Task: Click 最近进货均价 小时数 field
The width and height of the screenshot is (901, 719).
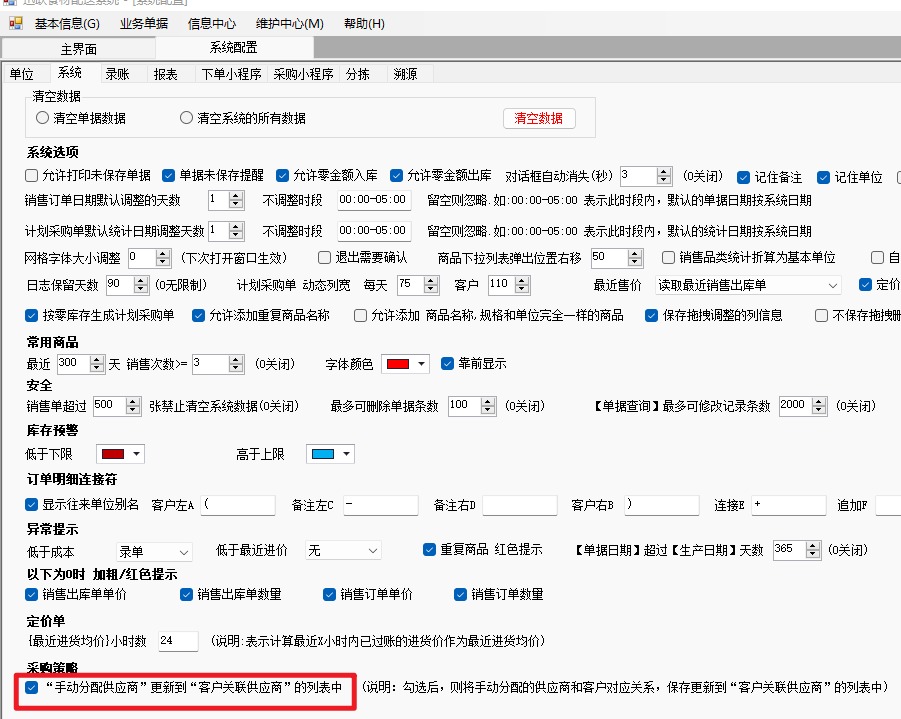Action: tap(179, 641)
